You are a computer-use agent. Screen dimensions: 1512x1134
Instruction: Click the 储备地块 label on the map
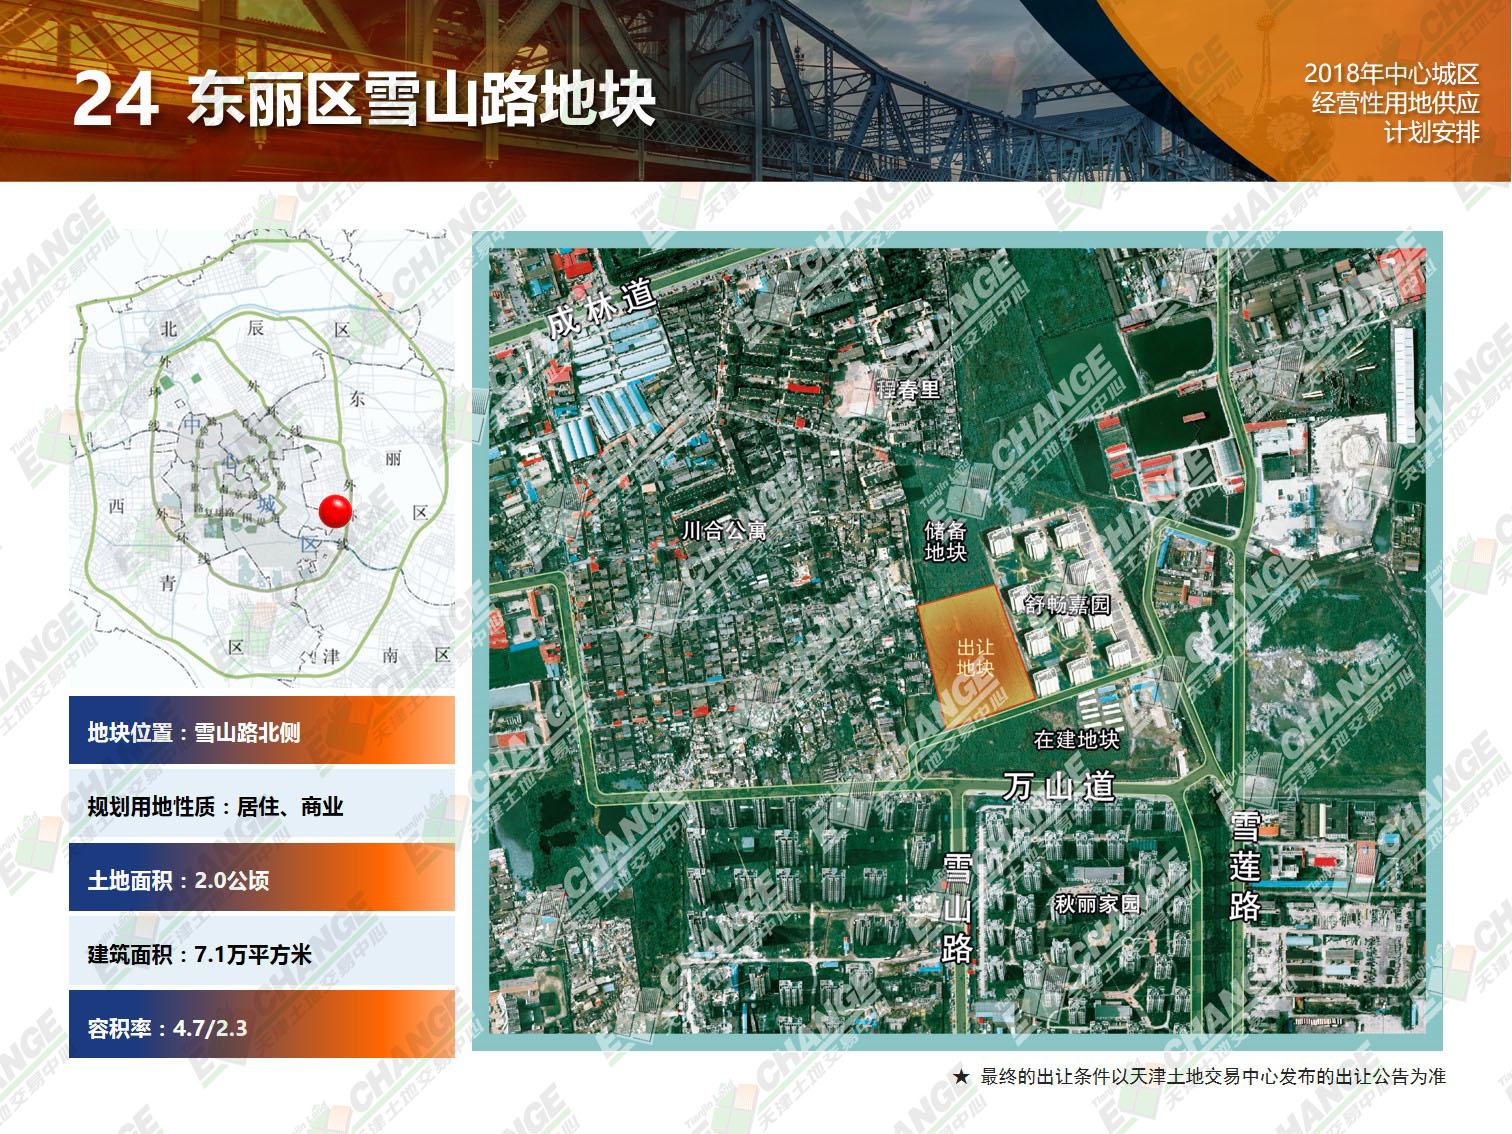pyautogui.click(x=945, y=541)
